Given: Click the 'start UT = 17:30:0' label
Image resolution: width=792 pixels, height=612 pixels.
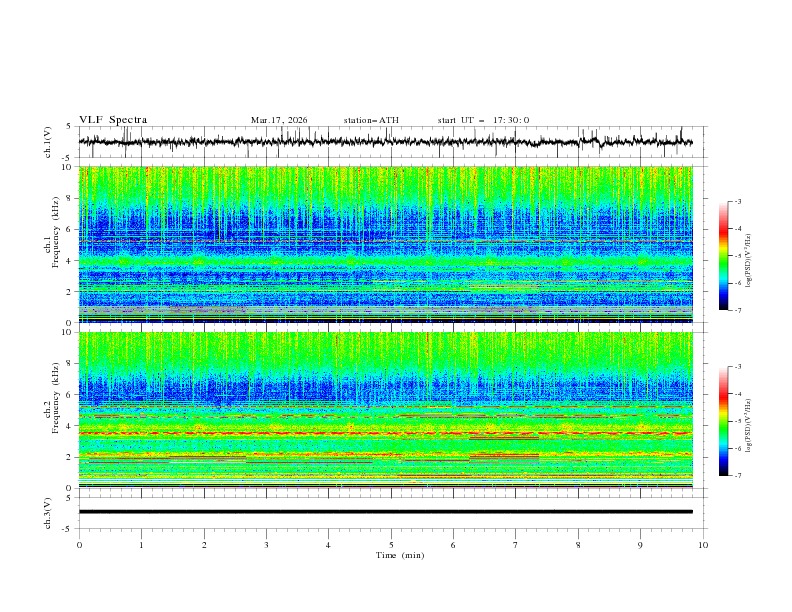Looking at the screenshot, I should pyautogui.click(x=483, y=120).
